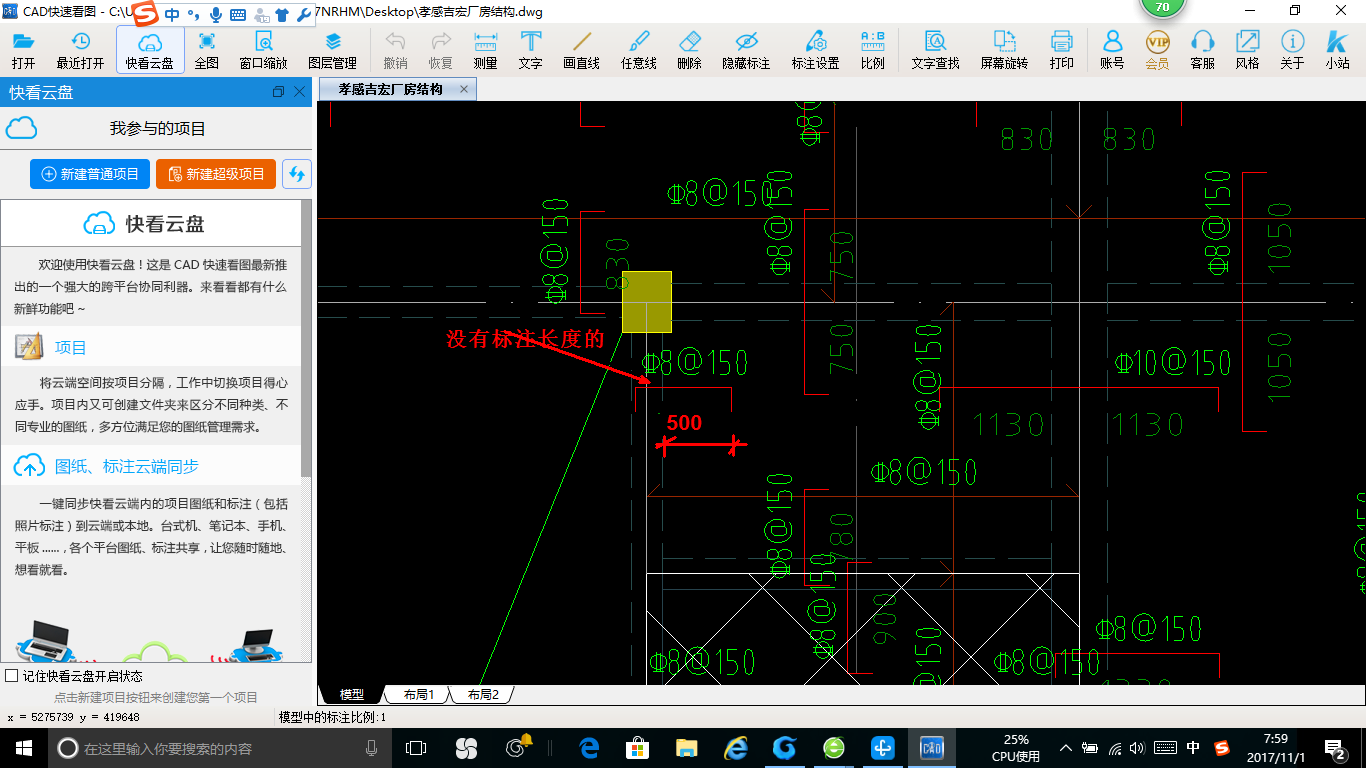This screenshot has height=768, width=1366.
Task: Create a new super project (新建超级项目)
Action: point(216,174)
